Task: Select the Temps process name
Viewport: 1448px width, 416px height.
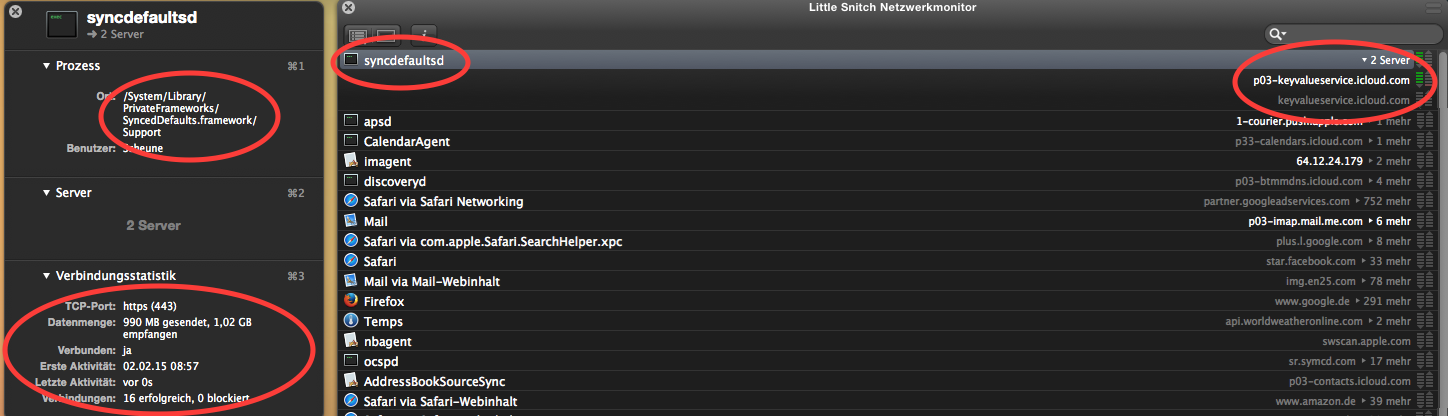Action: coord(383,321)
